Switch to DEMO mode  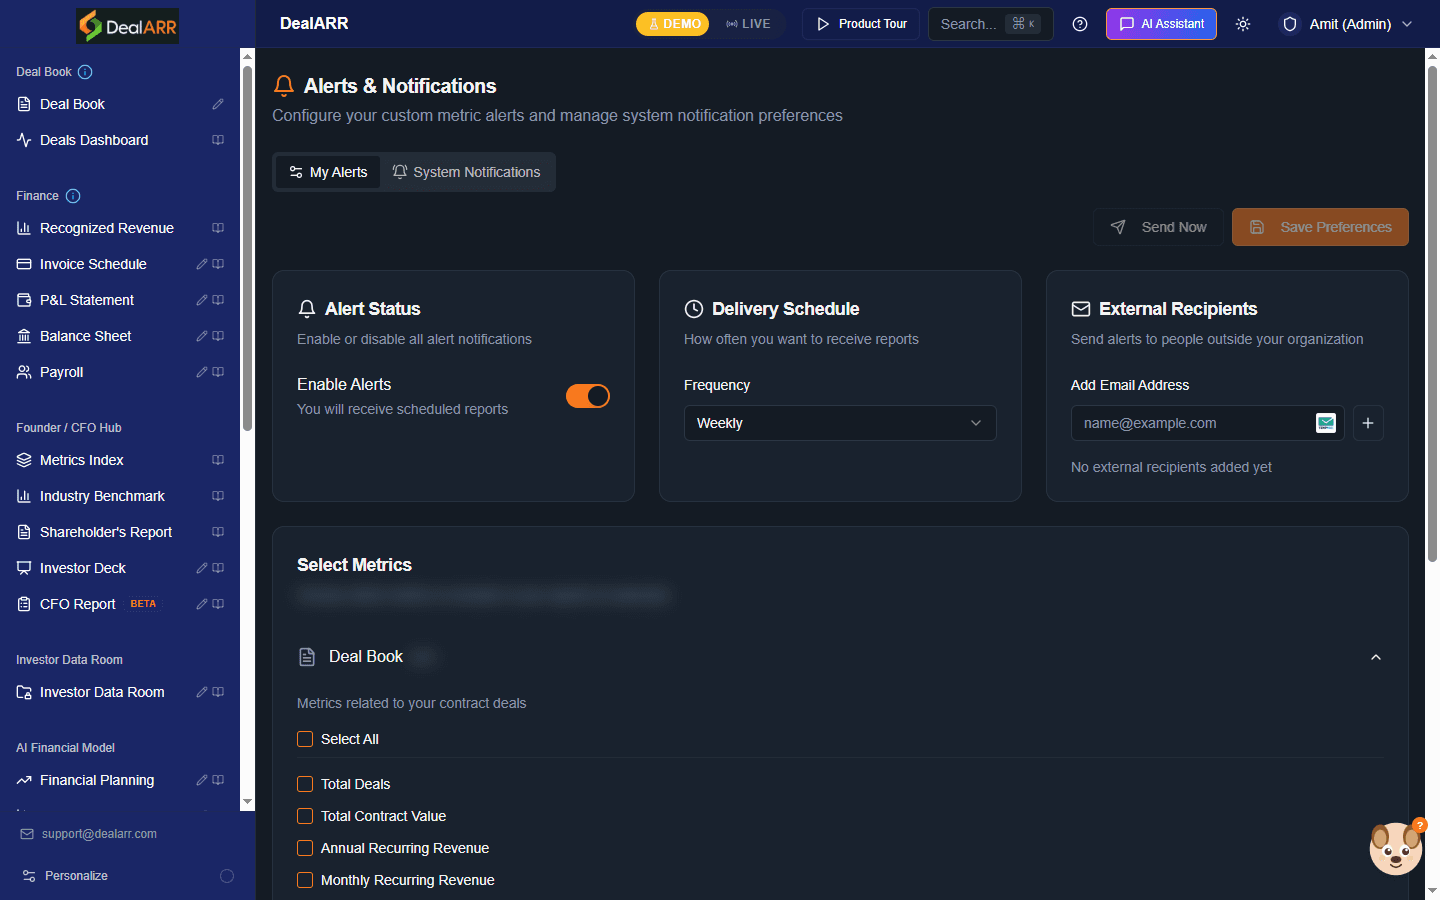click(x=673, y=24)
